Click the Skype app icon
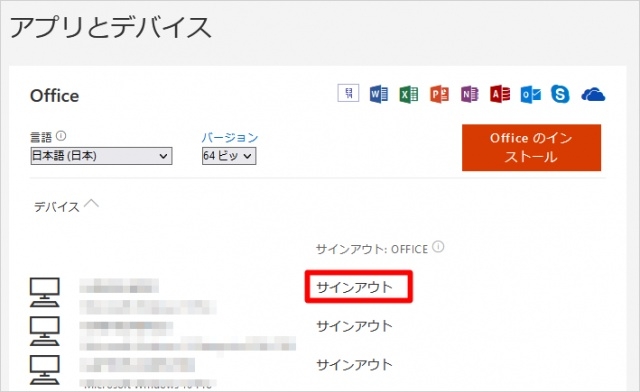The height and width of the screenshot is (392, 640). 560,94
